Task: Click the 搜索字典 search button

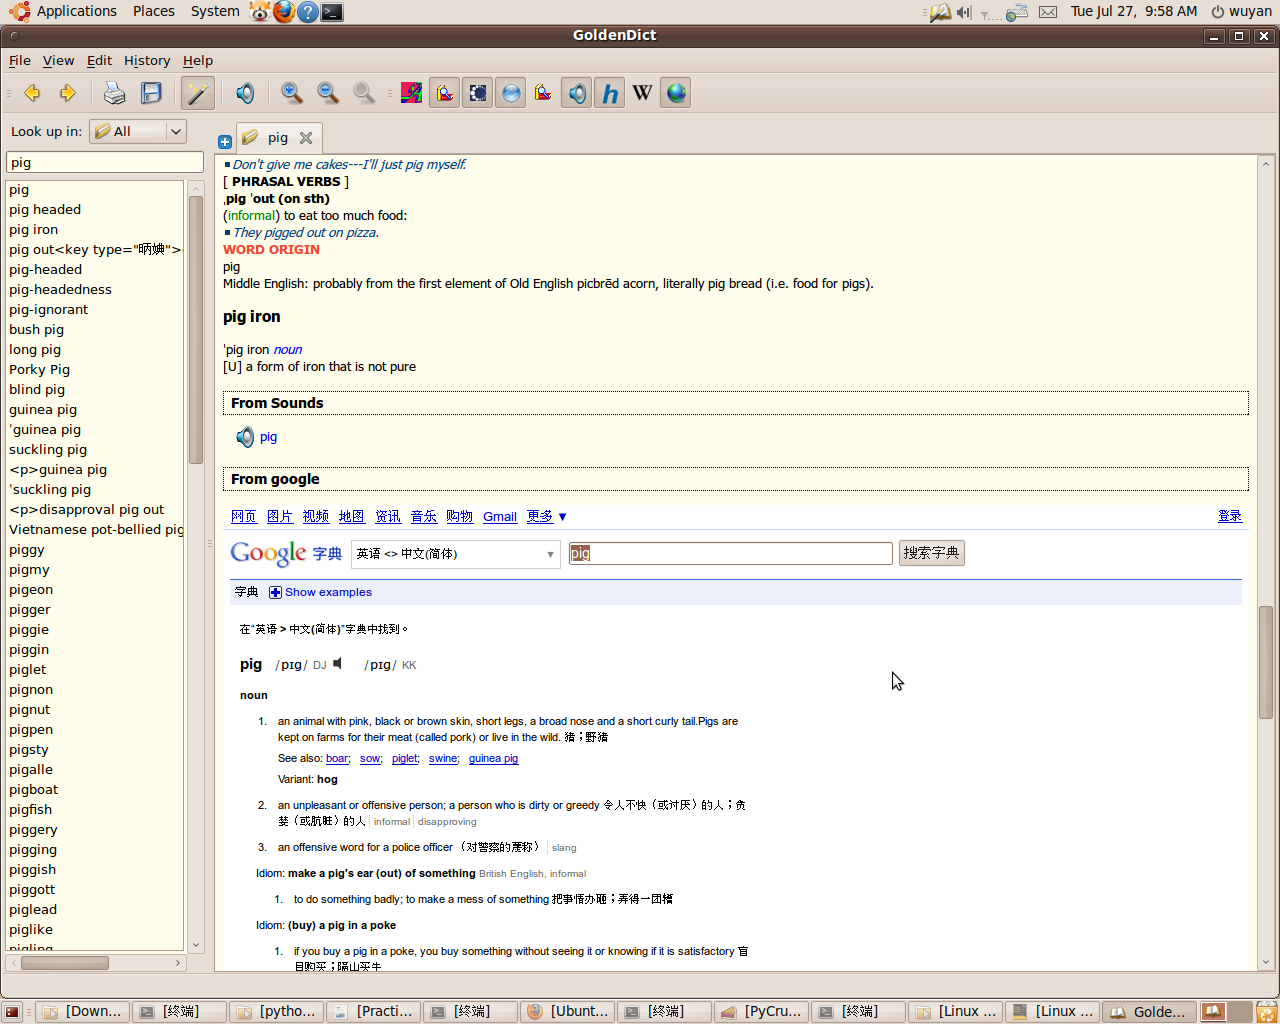Action: click(x=932, y=553)
